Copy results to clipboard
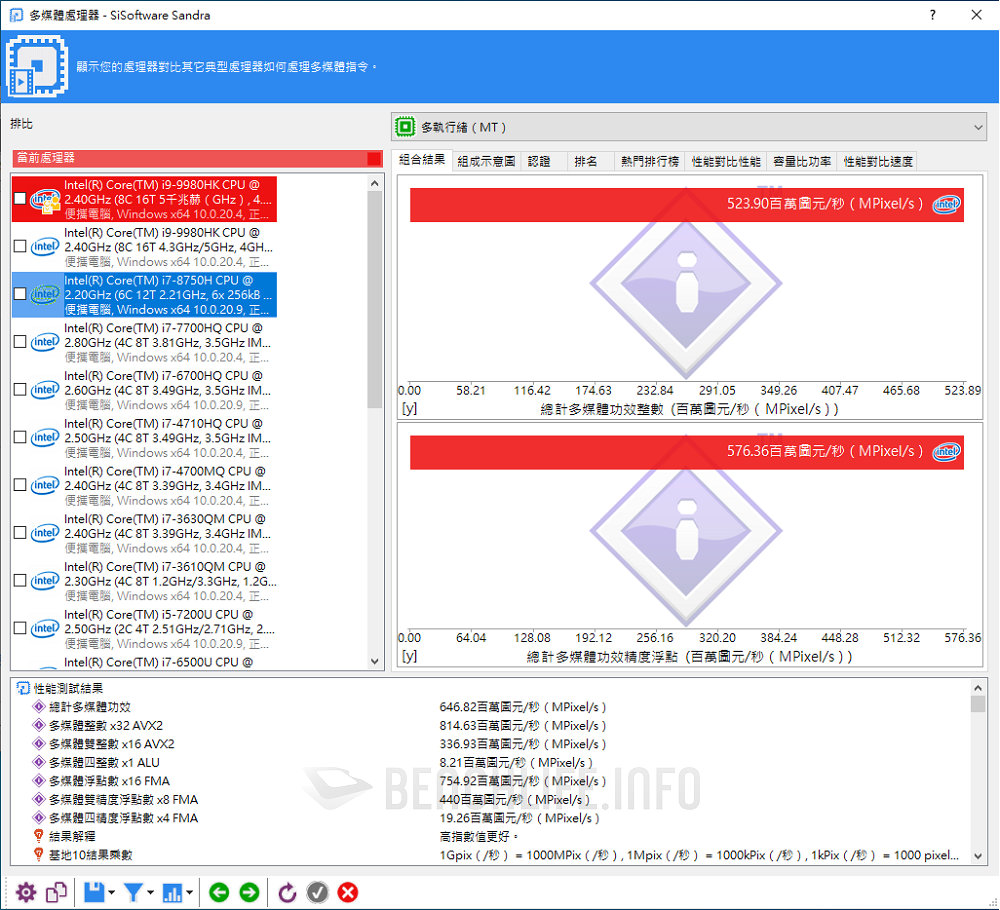The height and width of the screenshot is (910, 1000). tap(55, 892)
